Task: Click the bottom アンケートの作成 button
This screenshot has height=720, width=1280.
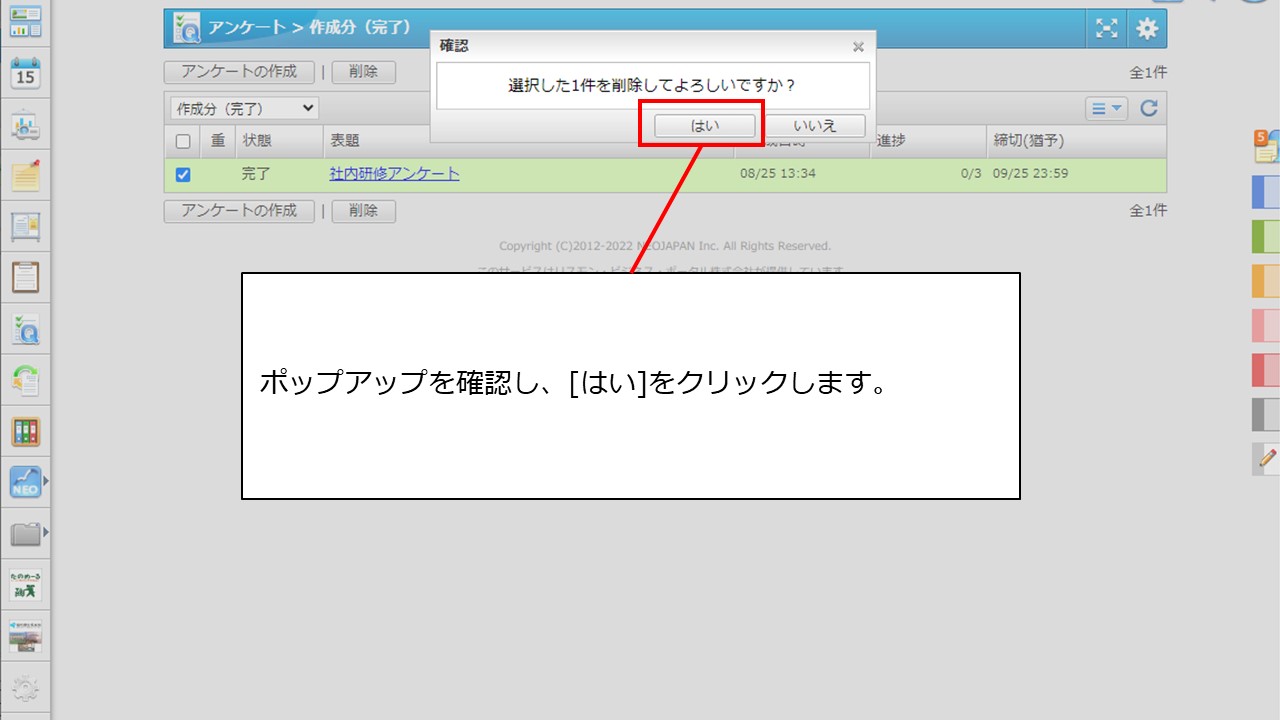Action: (239, 211)
